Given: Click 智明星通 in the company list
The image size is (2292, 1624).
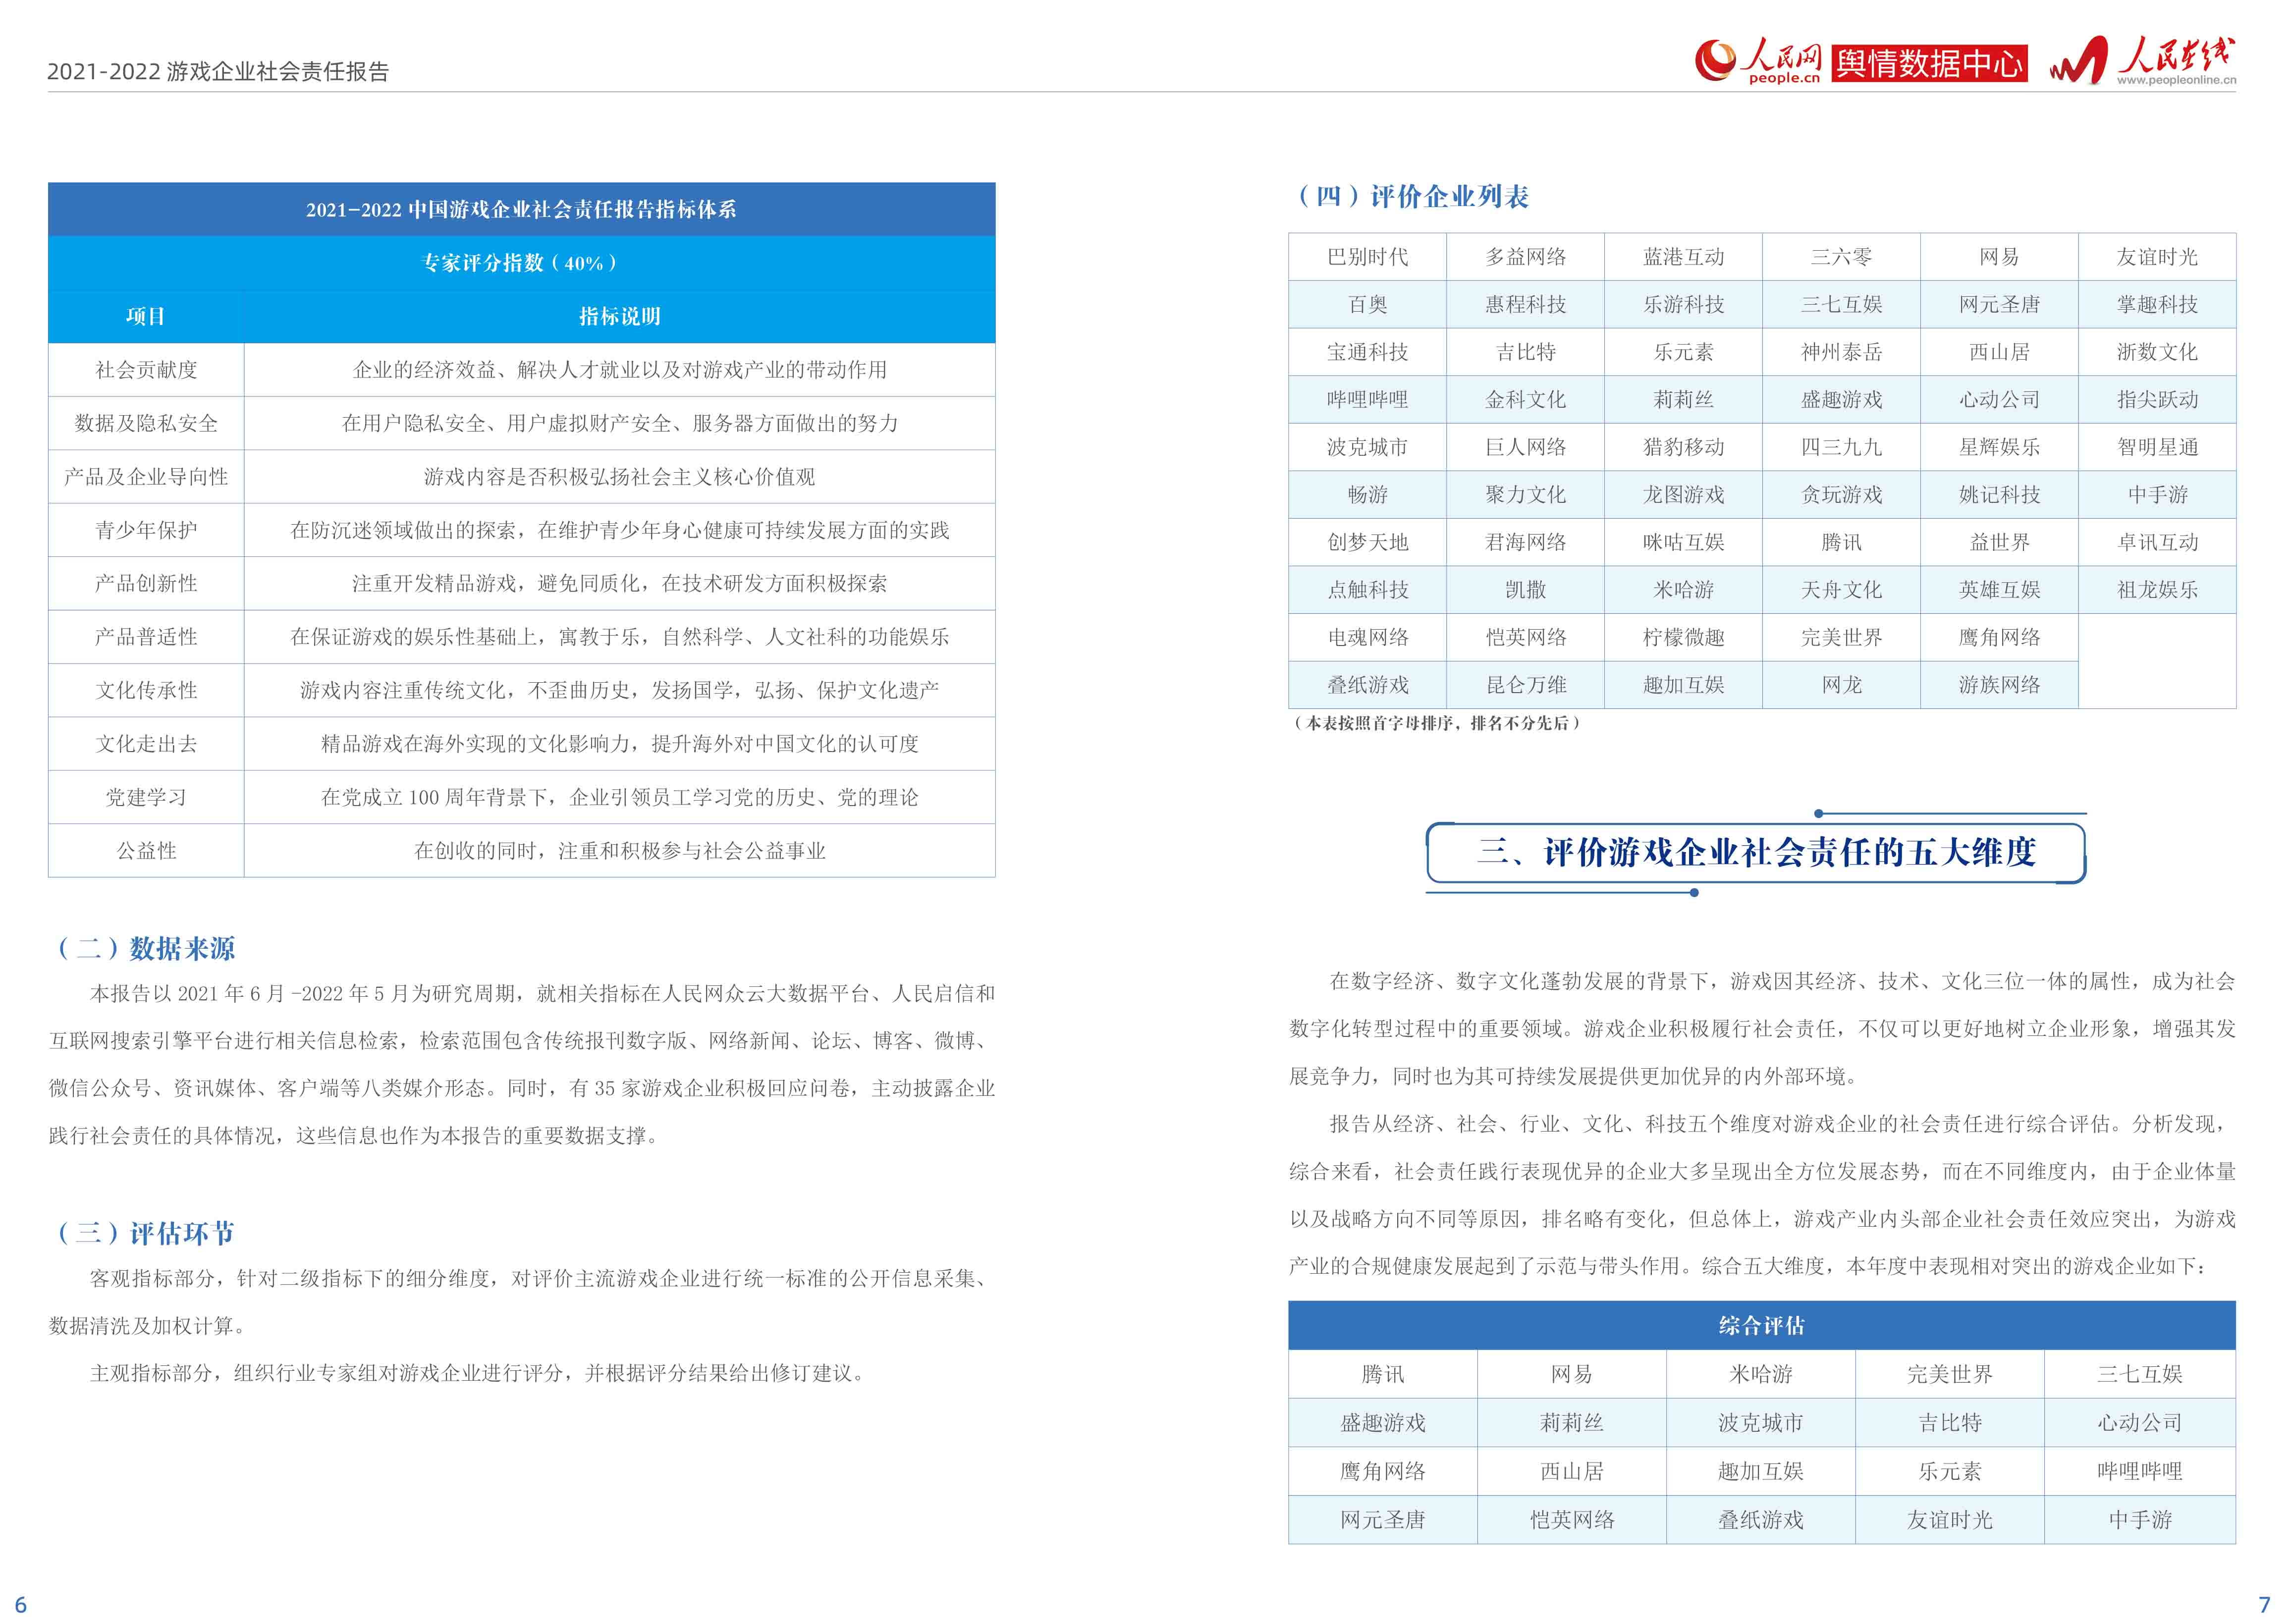Looking at the screenshot, I should (x=2157, y=447).
